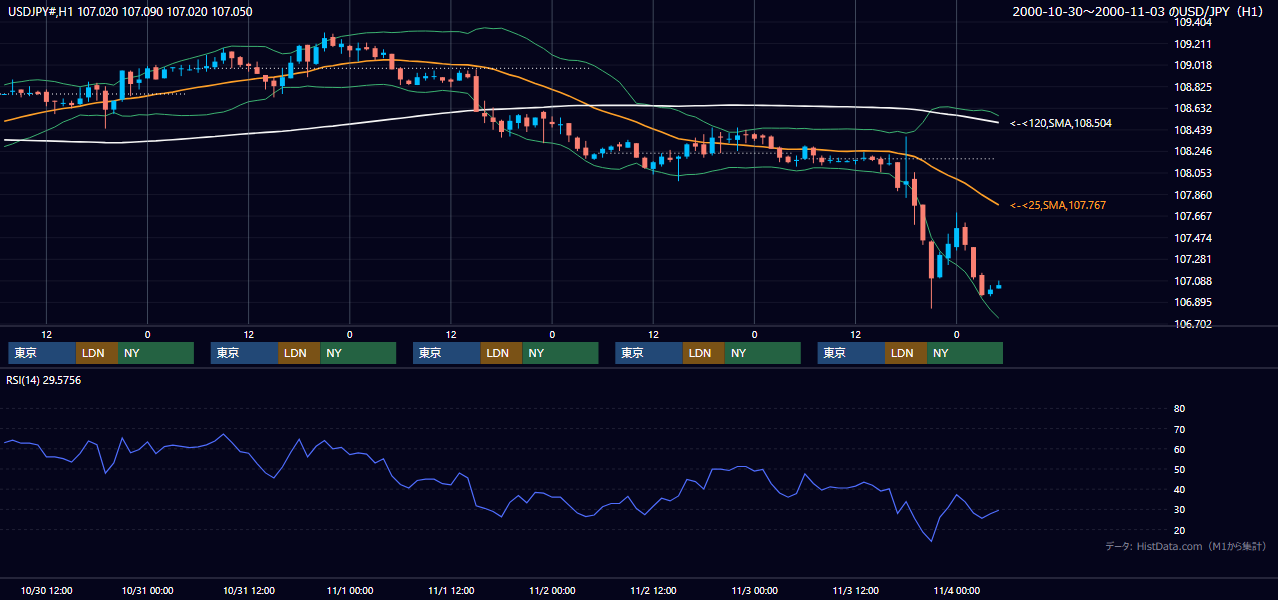Click price axis value 107.281
Viewport: 1278px width, 600px height.
[x=1192, y=260]
